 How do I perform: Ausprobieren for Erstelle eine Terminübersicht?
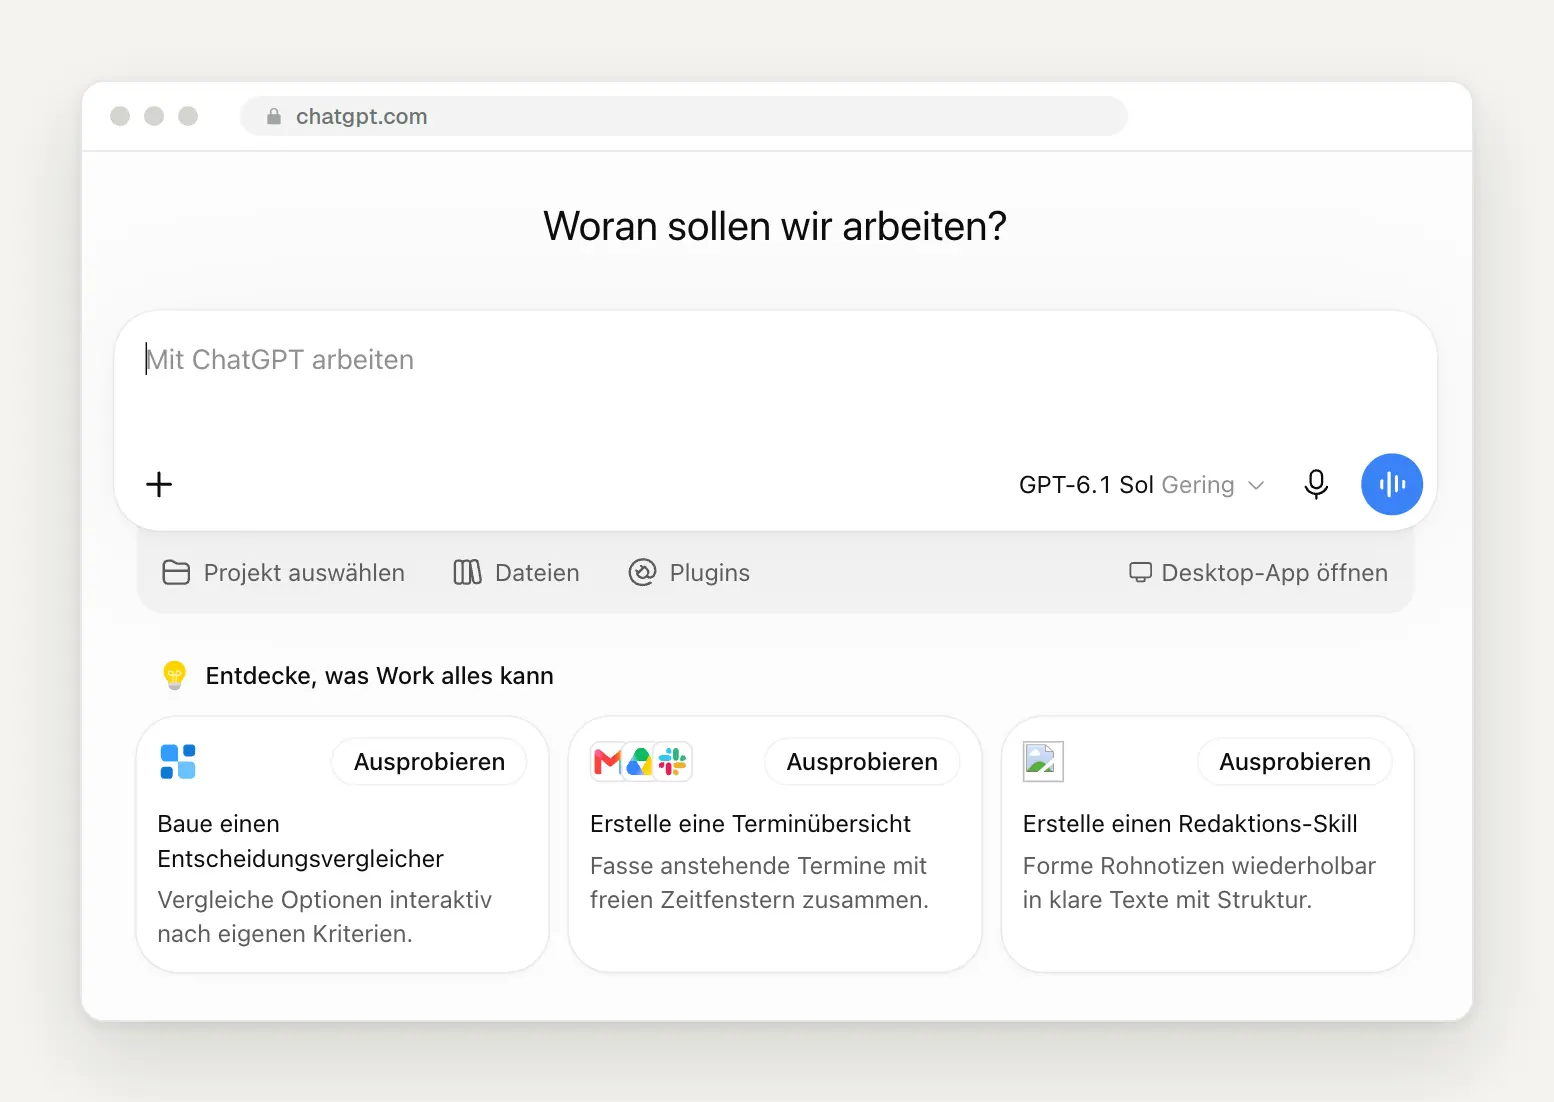coord(862,762)
